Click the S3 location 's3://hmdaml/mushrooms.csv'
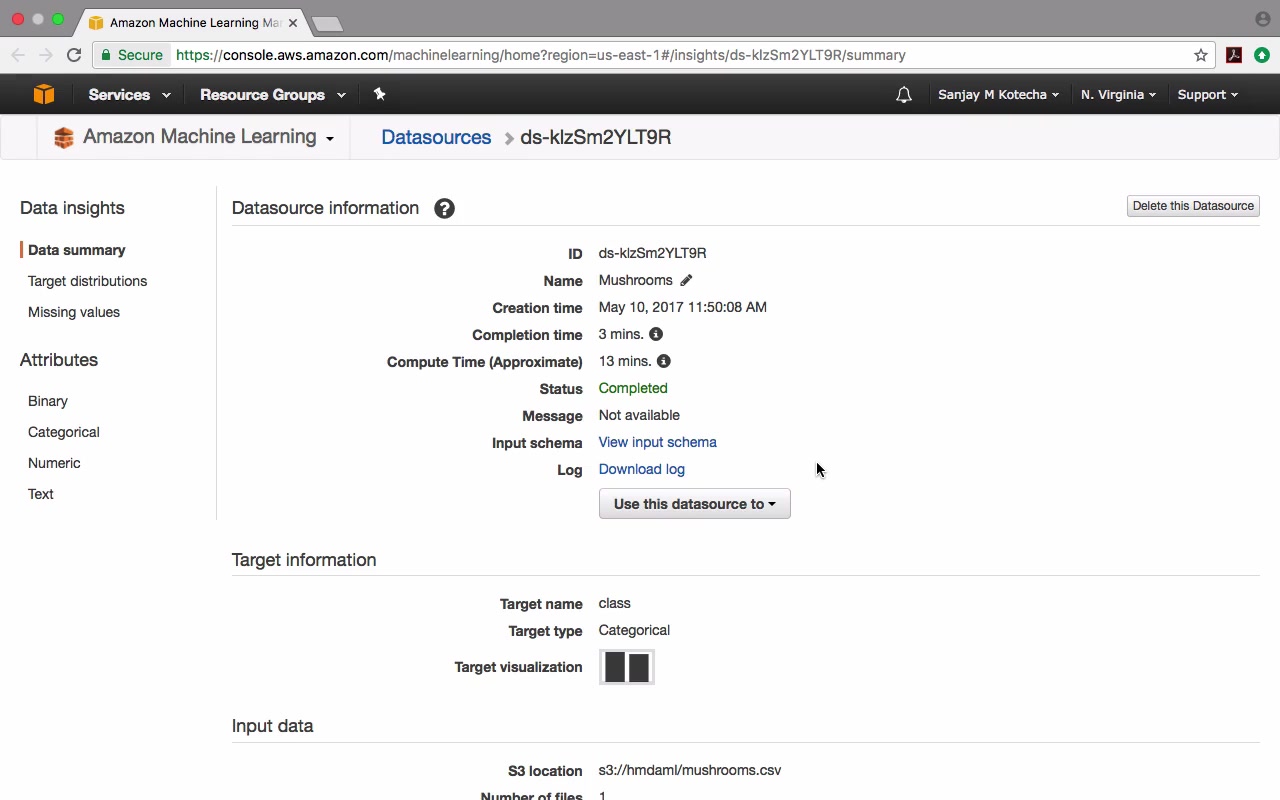Image resolution: width=1280 pixels, height=800 pixels. tap(690, 770)
